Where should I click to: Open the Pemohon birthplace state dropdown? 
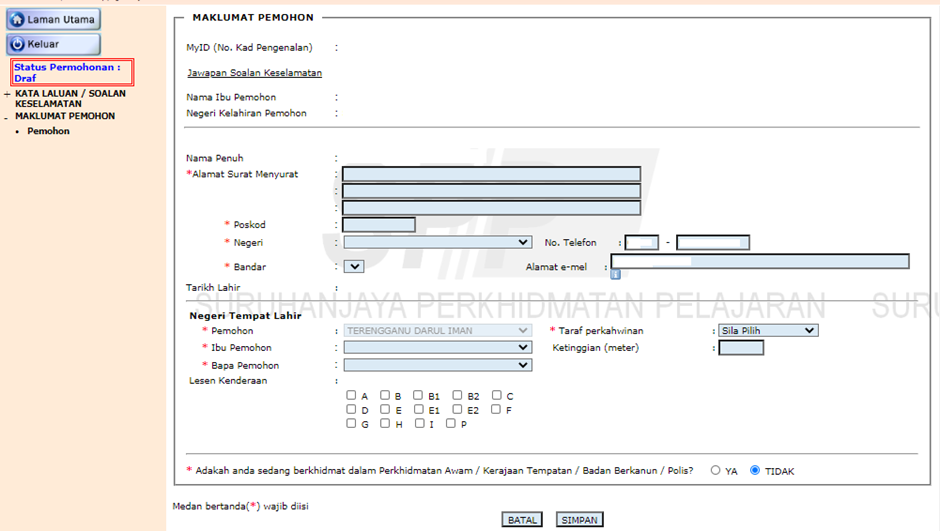tap(438, 331)
